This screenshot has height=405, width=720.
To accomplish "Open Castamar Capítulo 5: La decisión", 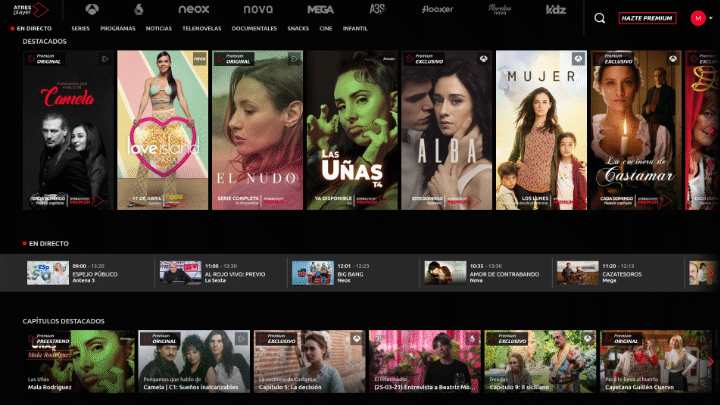I will (x=309, y=361).
